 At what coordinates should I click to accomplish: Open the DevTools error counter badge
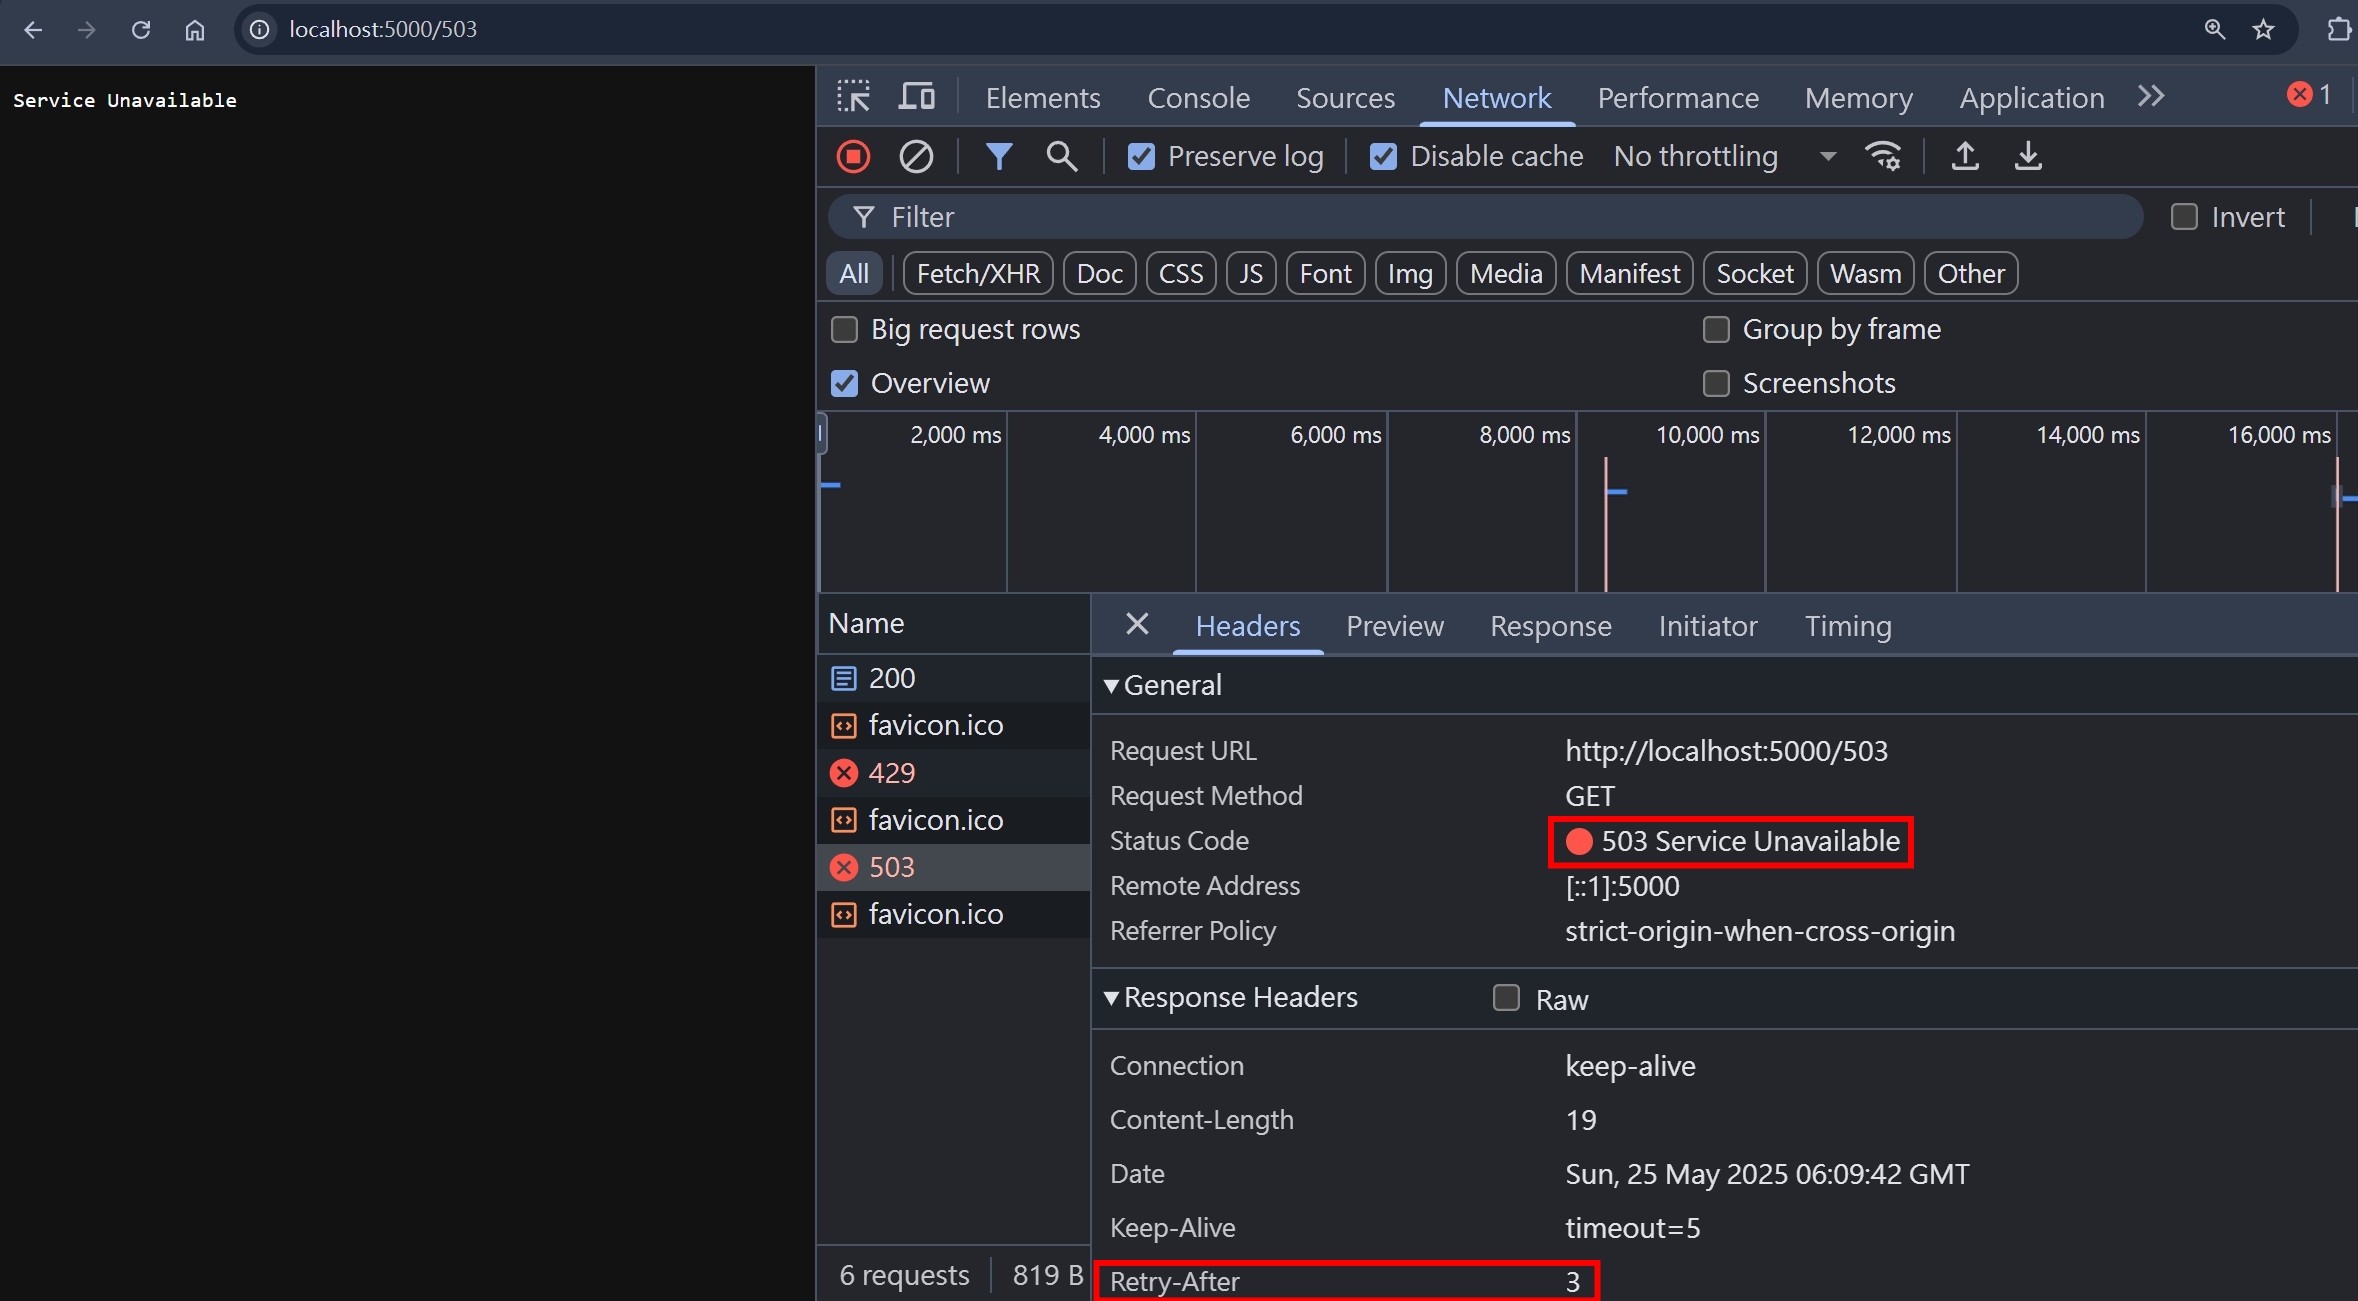[2310, 95]
